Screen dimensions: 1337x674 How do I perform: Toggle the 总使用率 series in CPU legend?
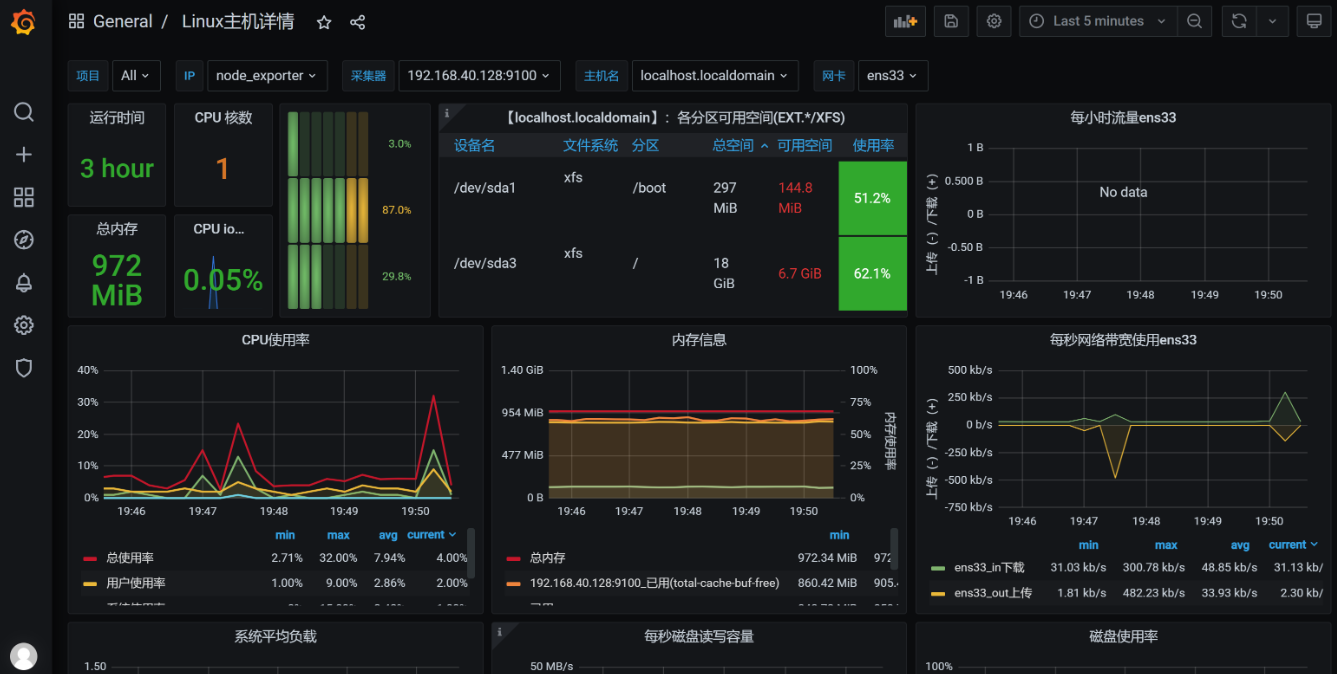(x=130, y=558)
